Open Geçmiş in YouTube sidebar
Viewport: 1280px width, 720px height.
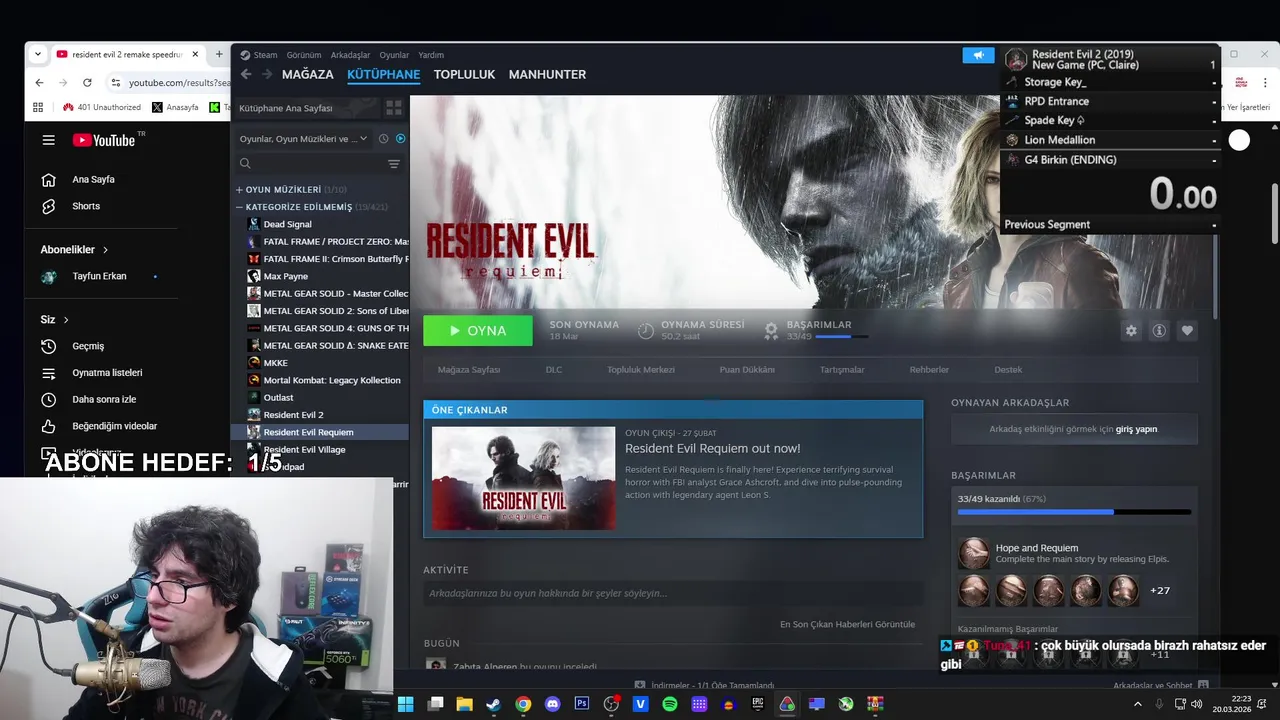[x=88, y=346]
